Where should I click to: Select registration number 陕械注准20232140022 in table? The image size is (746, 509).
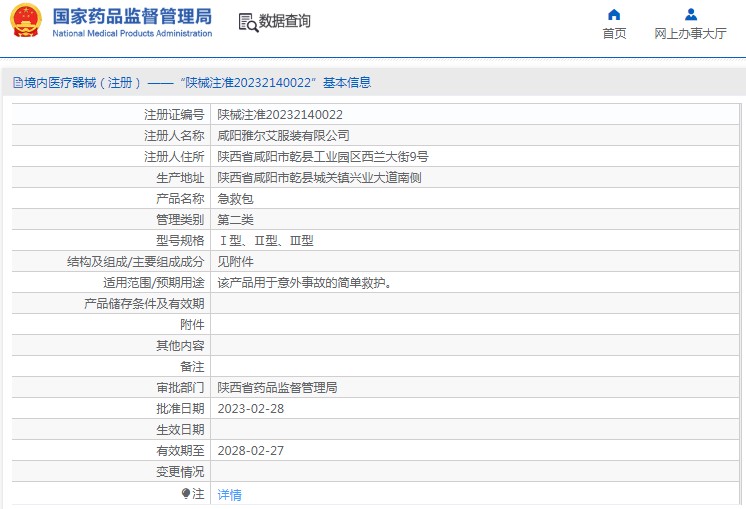(x=280, y=115)
